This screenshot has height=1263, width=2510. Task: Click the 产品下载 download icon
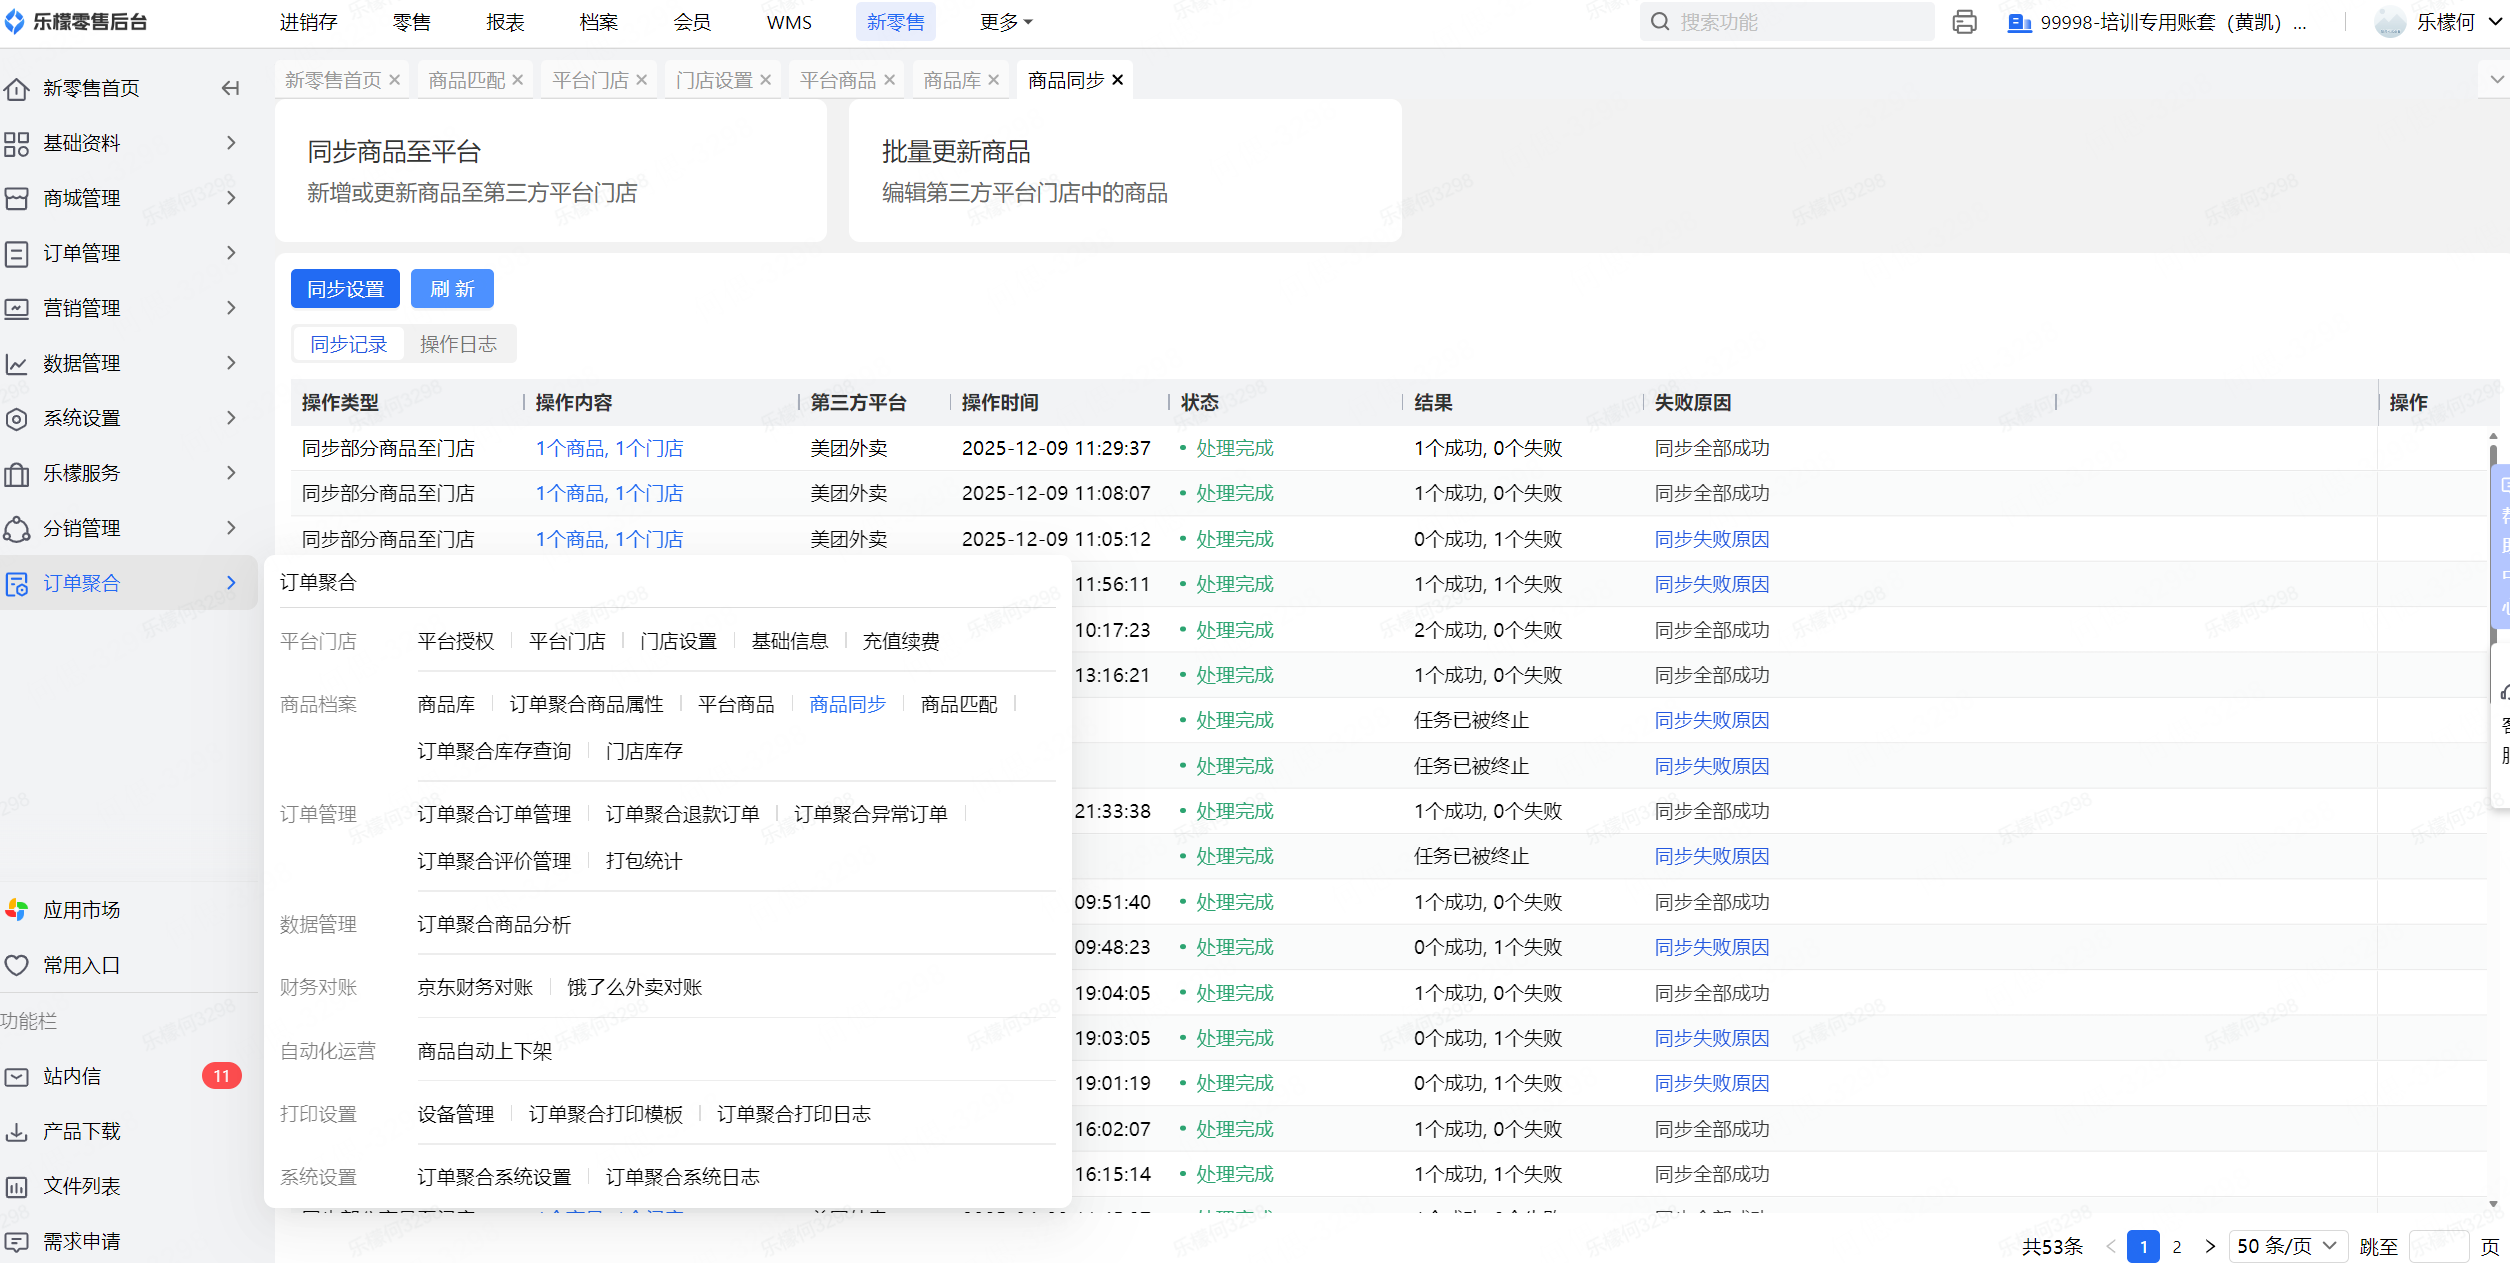[x=17, y=1132]
